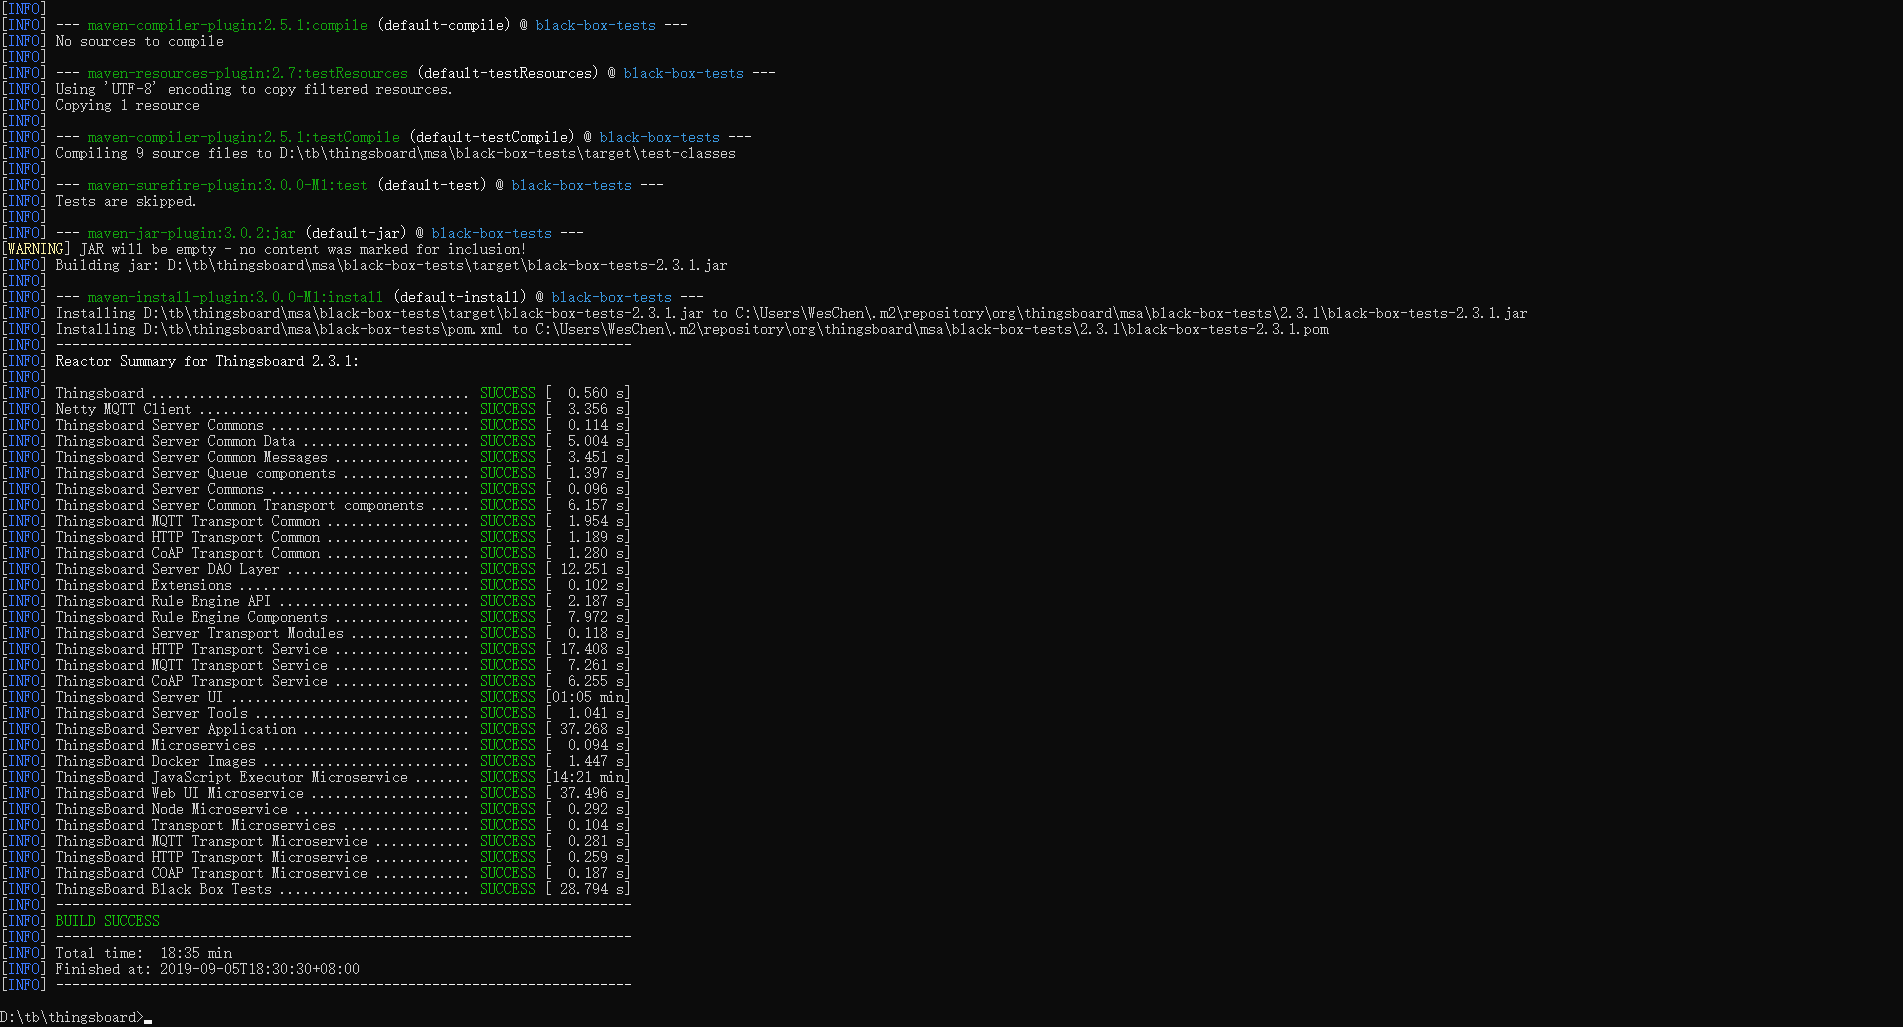
Task: Click 'Thingsboard Server UI' row
Action: pos(316,697)
